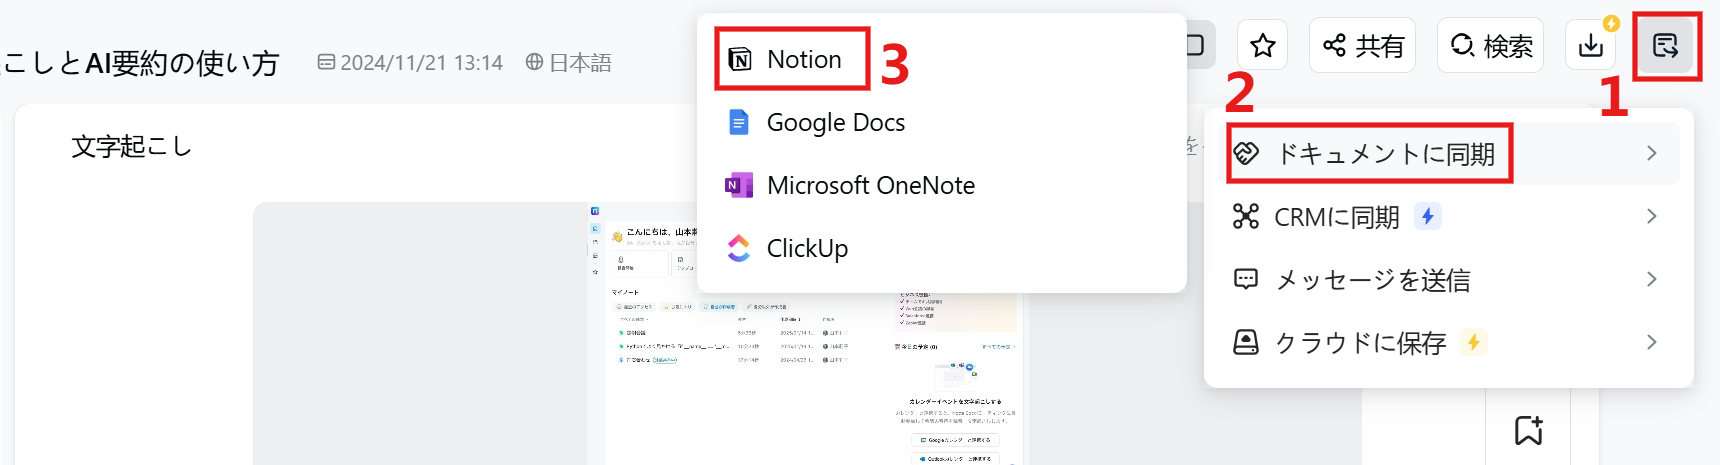This screenshot has height=465, width=1720.
Task: Click the message bubble icon
Action: 1246,279
